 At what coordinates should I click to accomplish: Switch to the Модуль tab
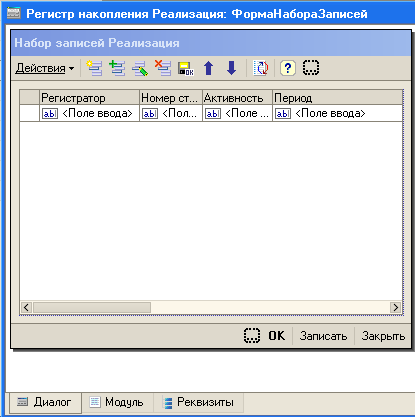click(x=117, y=402)
